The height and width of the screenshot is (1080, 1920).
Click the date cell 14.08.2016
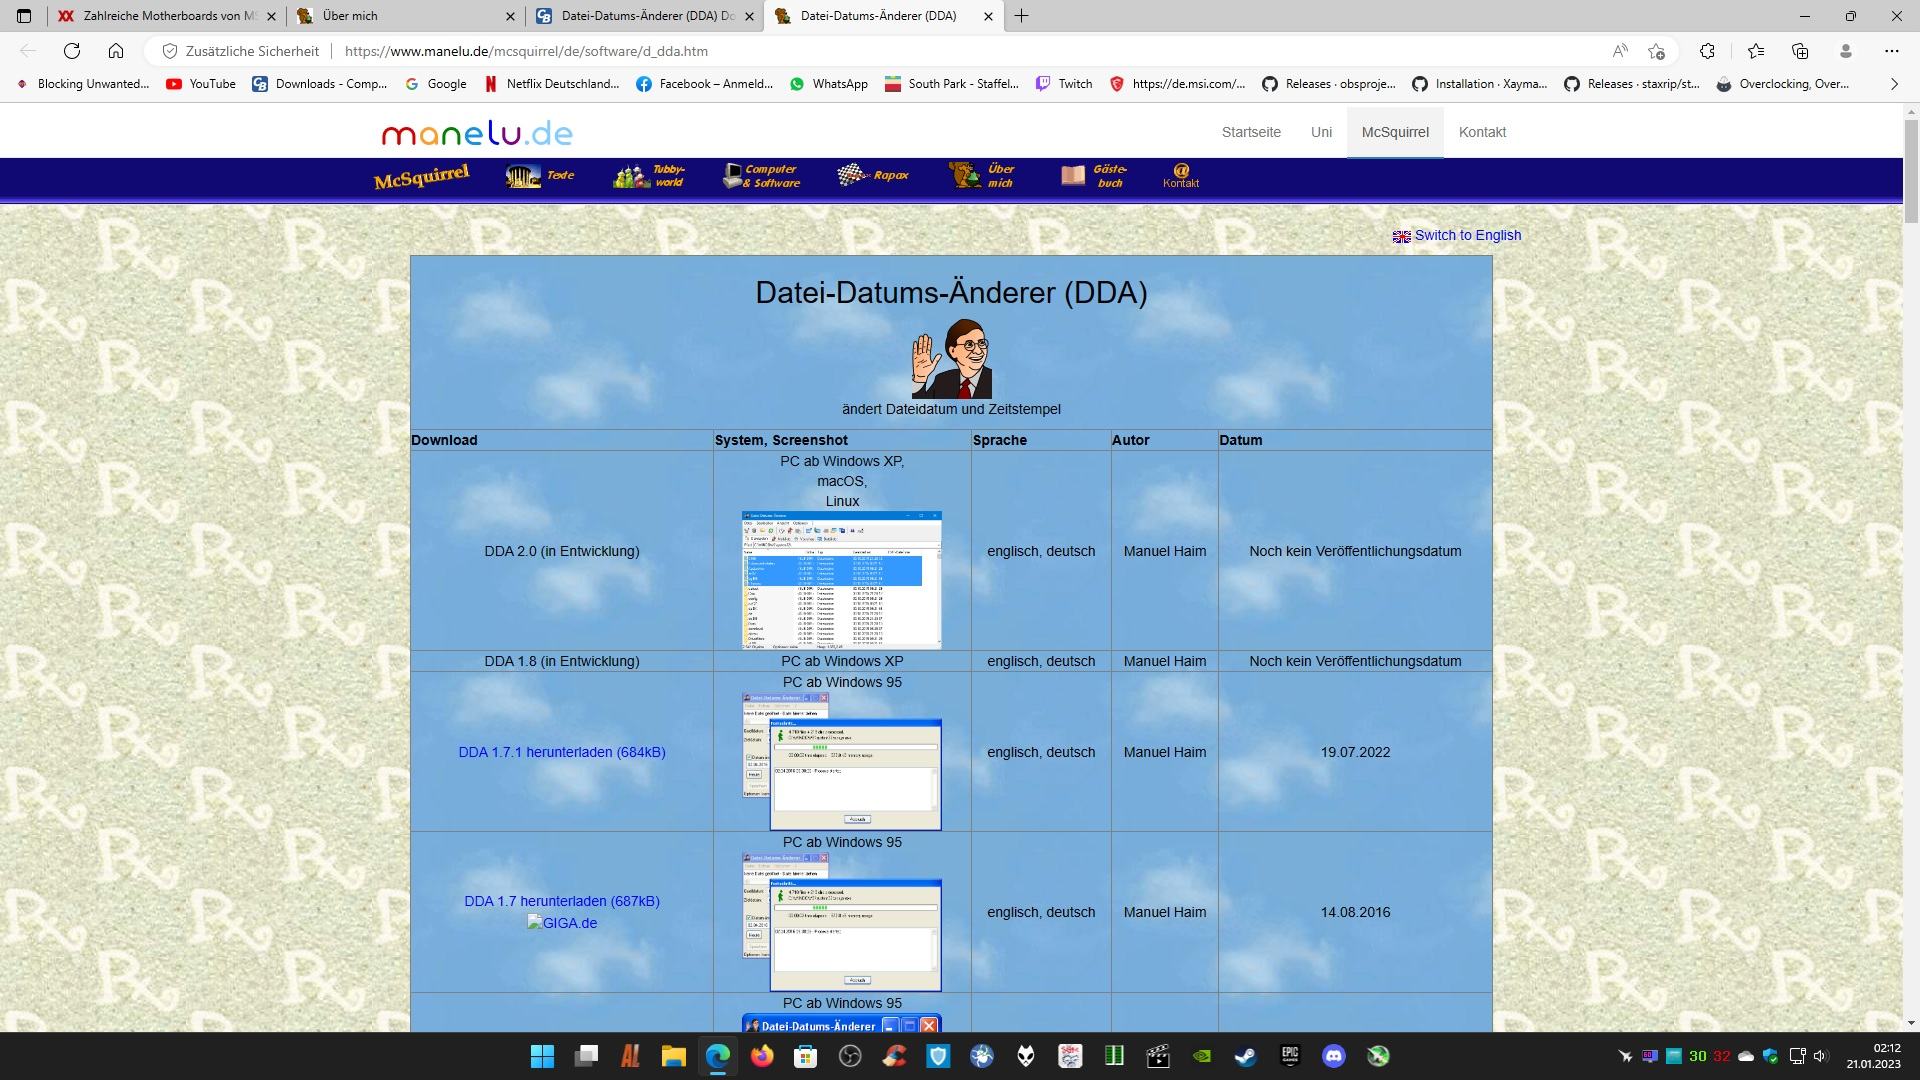coord(1355,912)
